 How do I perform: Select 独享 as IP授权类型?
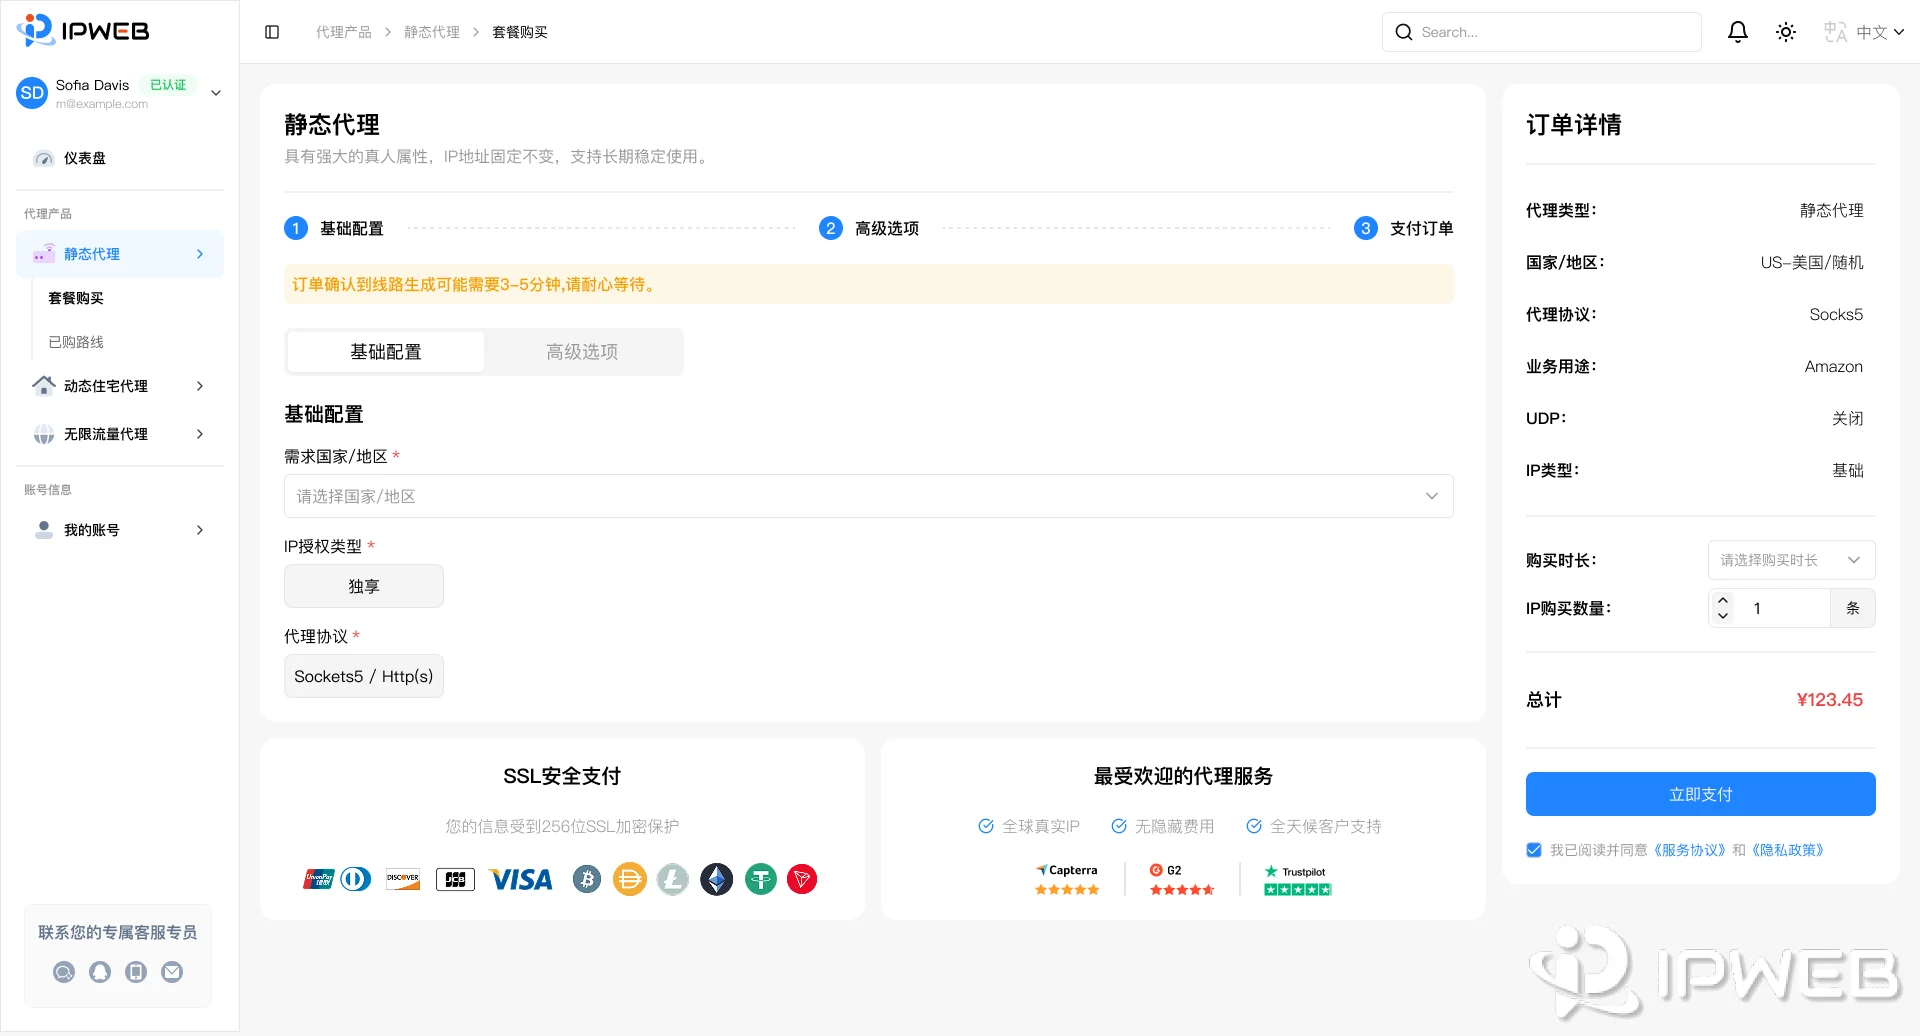[x=363, y=586]
